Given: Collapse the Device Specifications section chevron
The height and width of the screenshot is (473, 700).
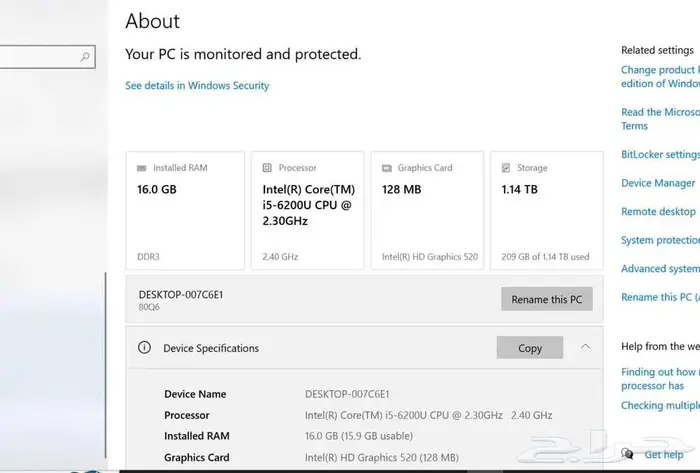Looking at the screenshot, I should click(585, 347).
